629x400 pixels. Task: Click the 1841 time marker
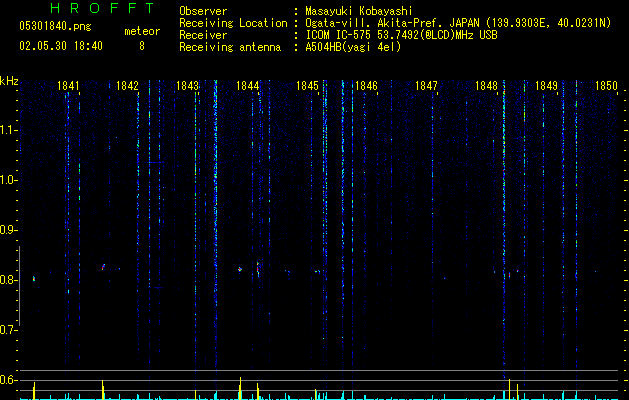coord(68,86)
